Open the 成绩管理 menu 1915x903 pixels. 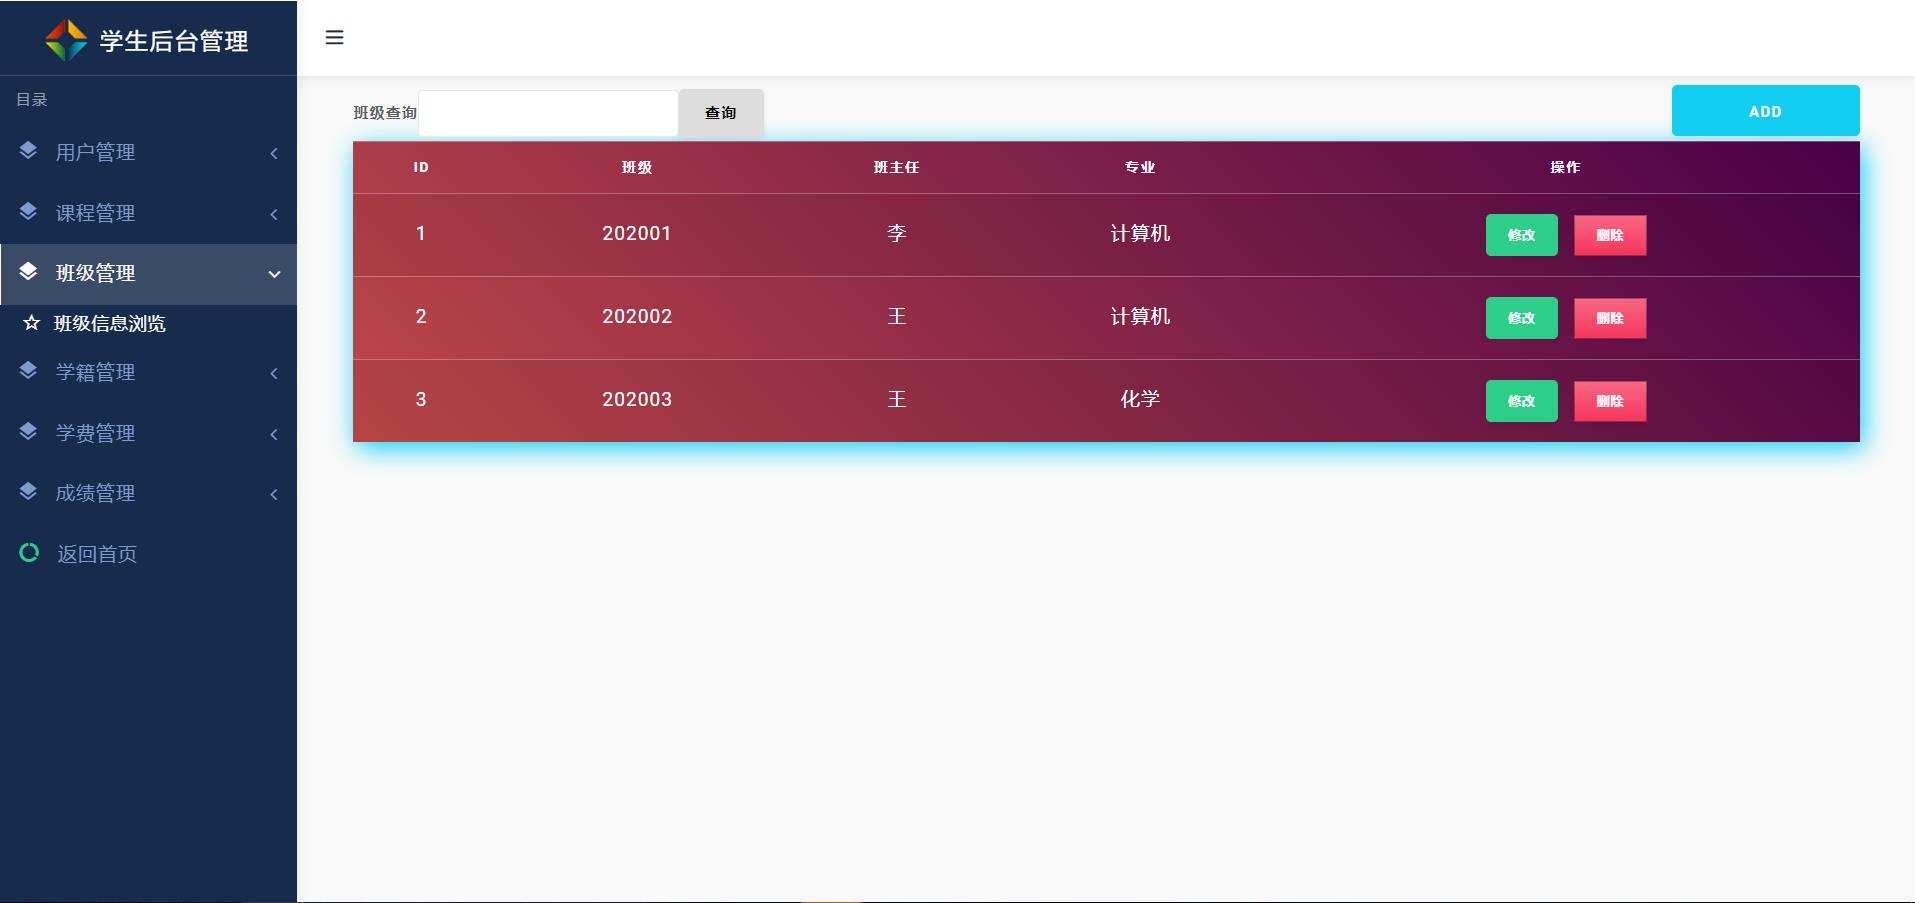coord(148,493)
